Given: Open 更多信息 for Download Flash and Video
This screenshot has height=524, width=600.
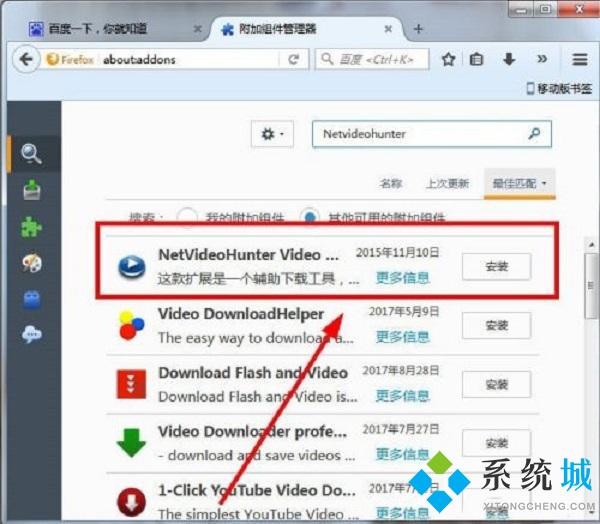Looking at the screenshot, I should 403,396.
